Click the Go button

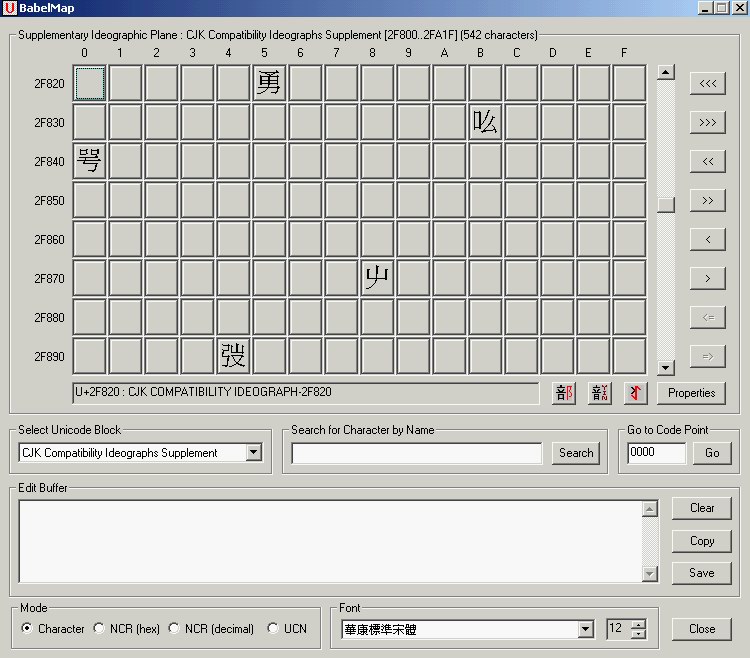pos(712,453)
